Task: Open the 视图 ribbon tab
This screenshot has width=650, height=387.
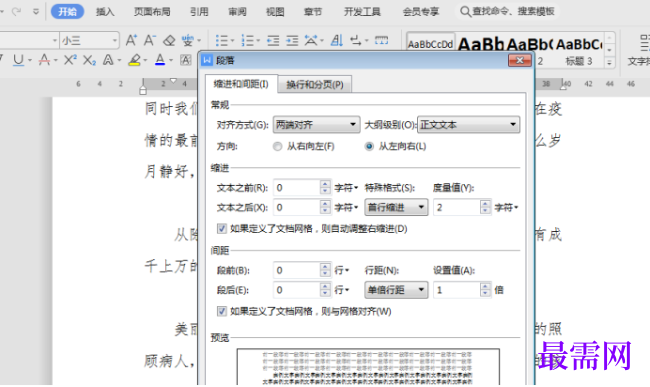Action: pyautogui.click(x=275, y=12)
